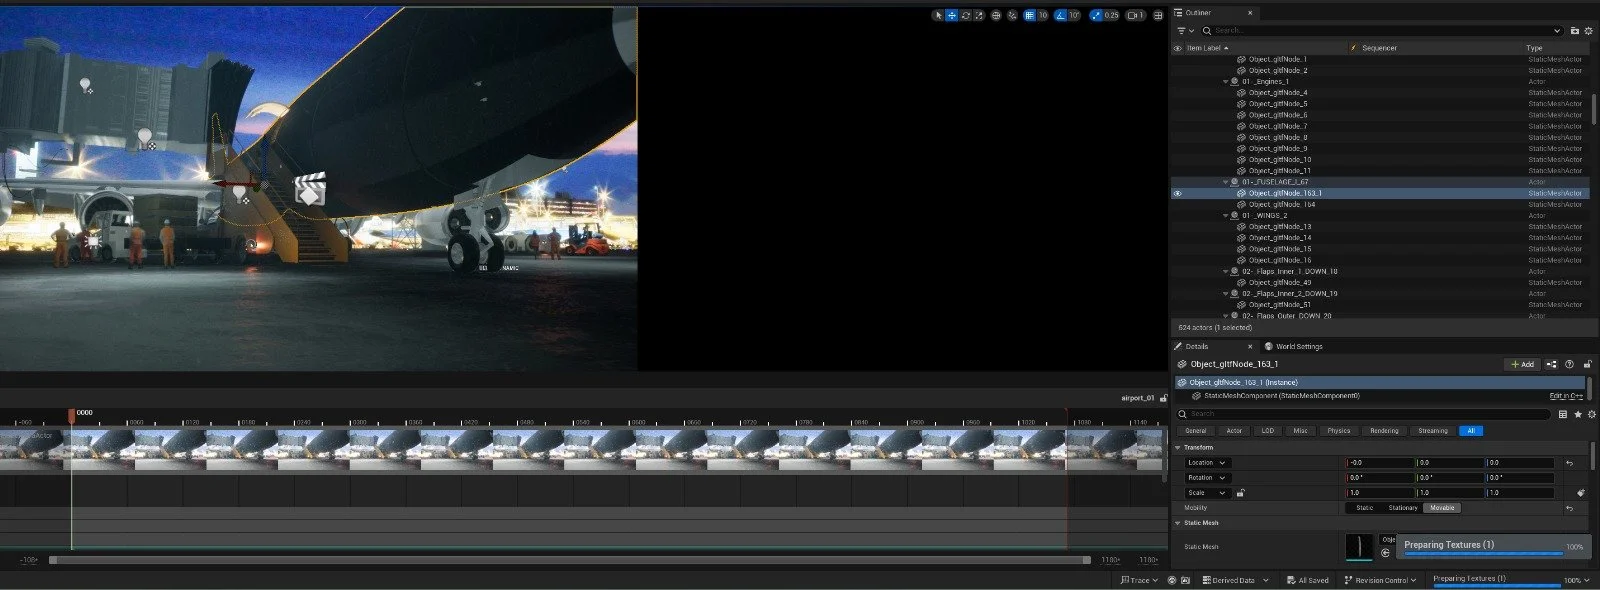Toggle the Scale lock ratio icon
This screenshot has width=1600, height=590.
pyautogui.click(x=1241, y=493)
